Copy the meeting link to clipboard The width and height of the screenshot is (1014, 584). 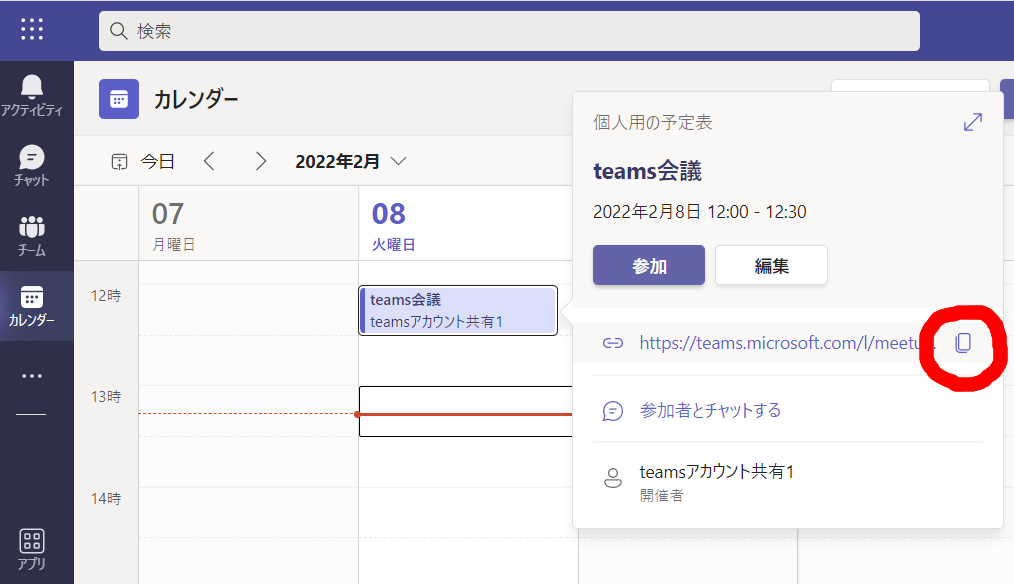[963, 343]
